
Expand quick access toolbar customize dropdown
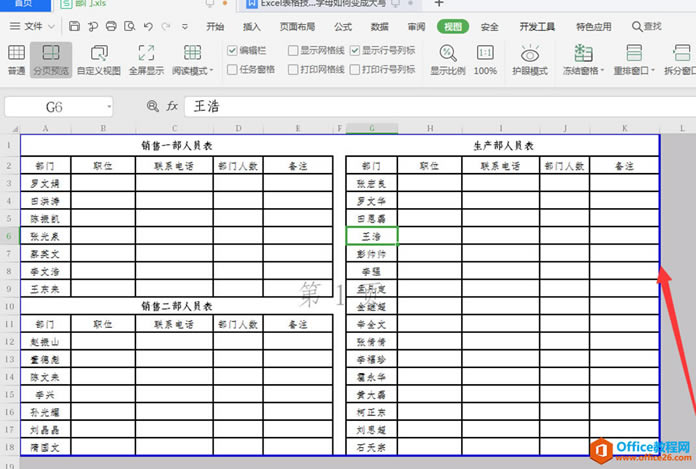[x=185, y=27]
